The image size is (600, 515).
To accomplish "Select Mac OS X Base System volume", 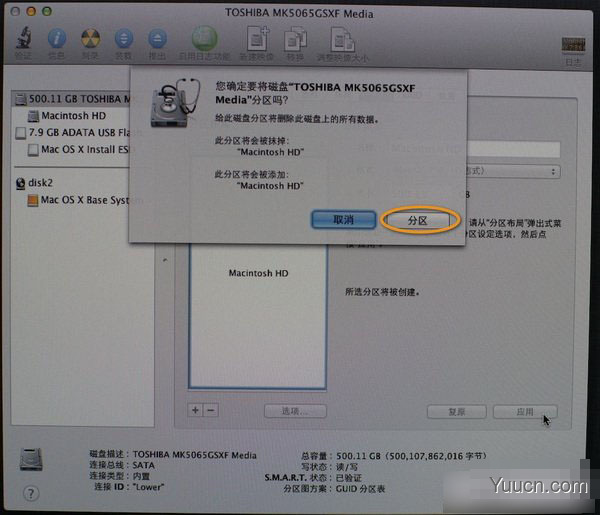I will (x=79, y=200).
